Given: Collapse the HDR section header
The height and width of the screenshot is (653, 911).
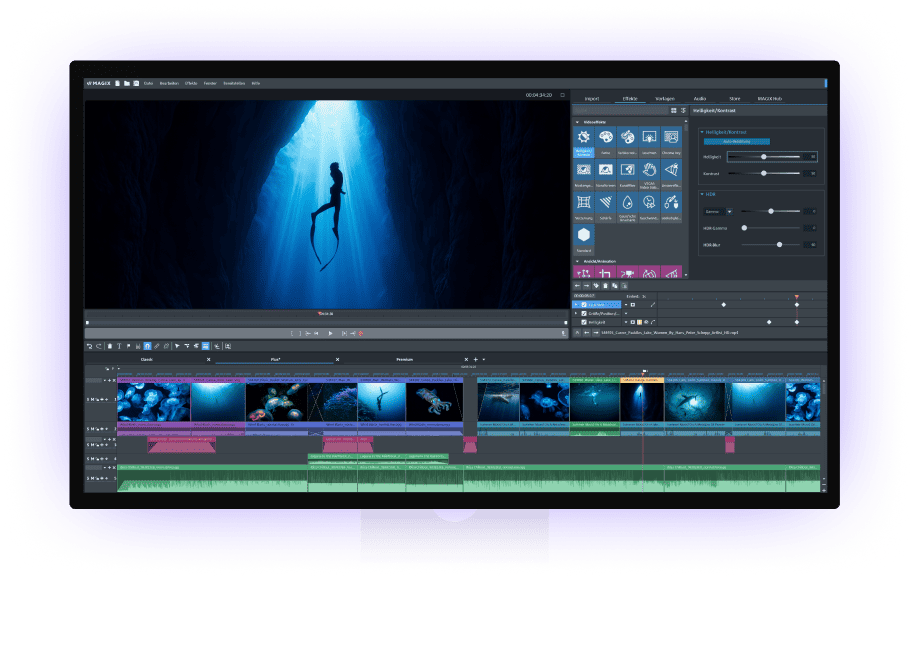Looking at the screenshot, I should tap(702, 194).
